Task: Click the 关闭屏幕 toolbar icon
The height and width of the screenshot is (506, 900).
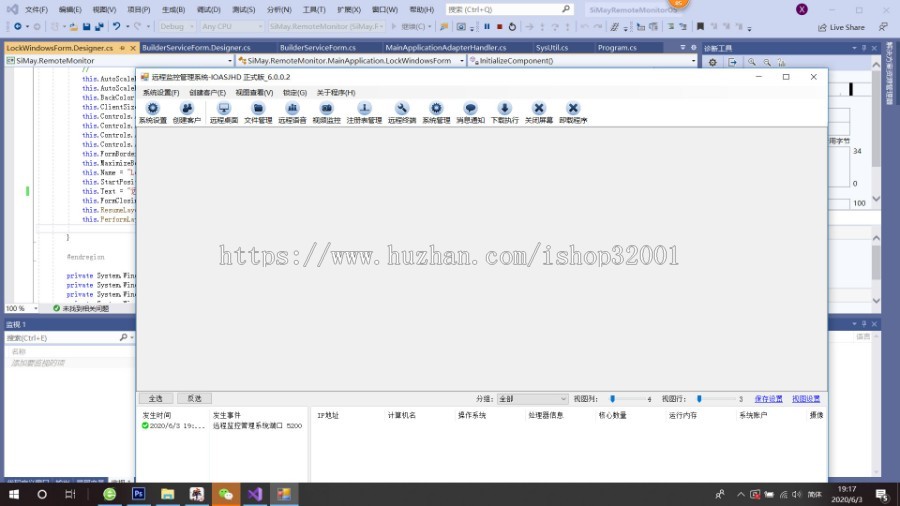Action: pos(539,112)
